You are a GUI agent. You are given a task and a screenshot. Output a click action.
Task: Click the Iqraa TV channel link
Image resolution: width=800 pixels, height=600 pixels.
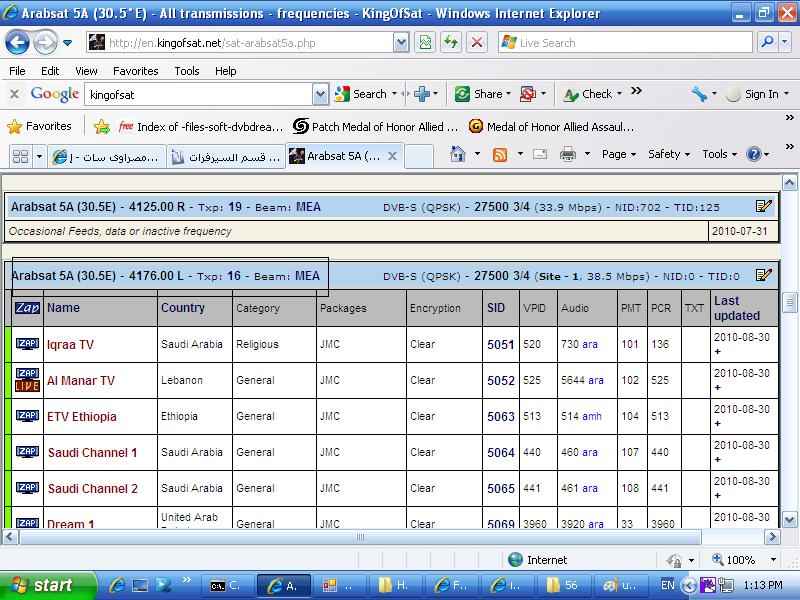click(x=70, y=344)
